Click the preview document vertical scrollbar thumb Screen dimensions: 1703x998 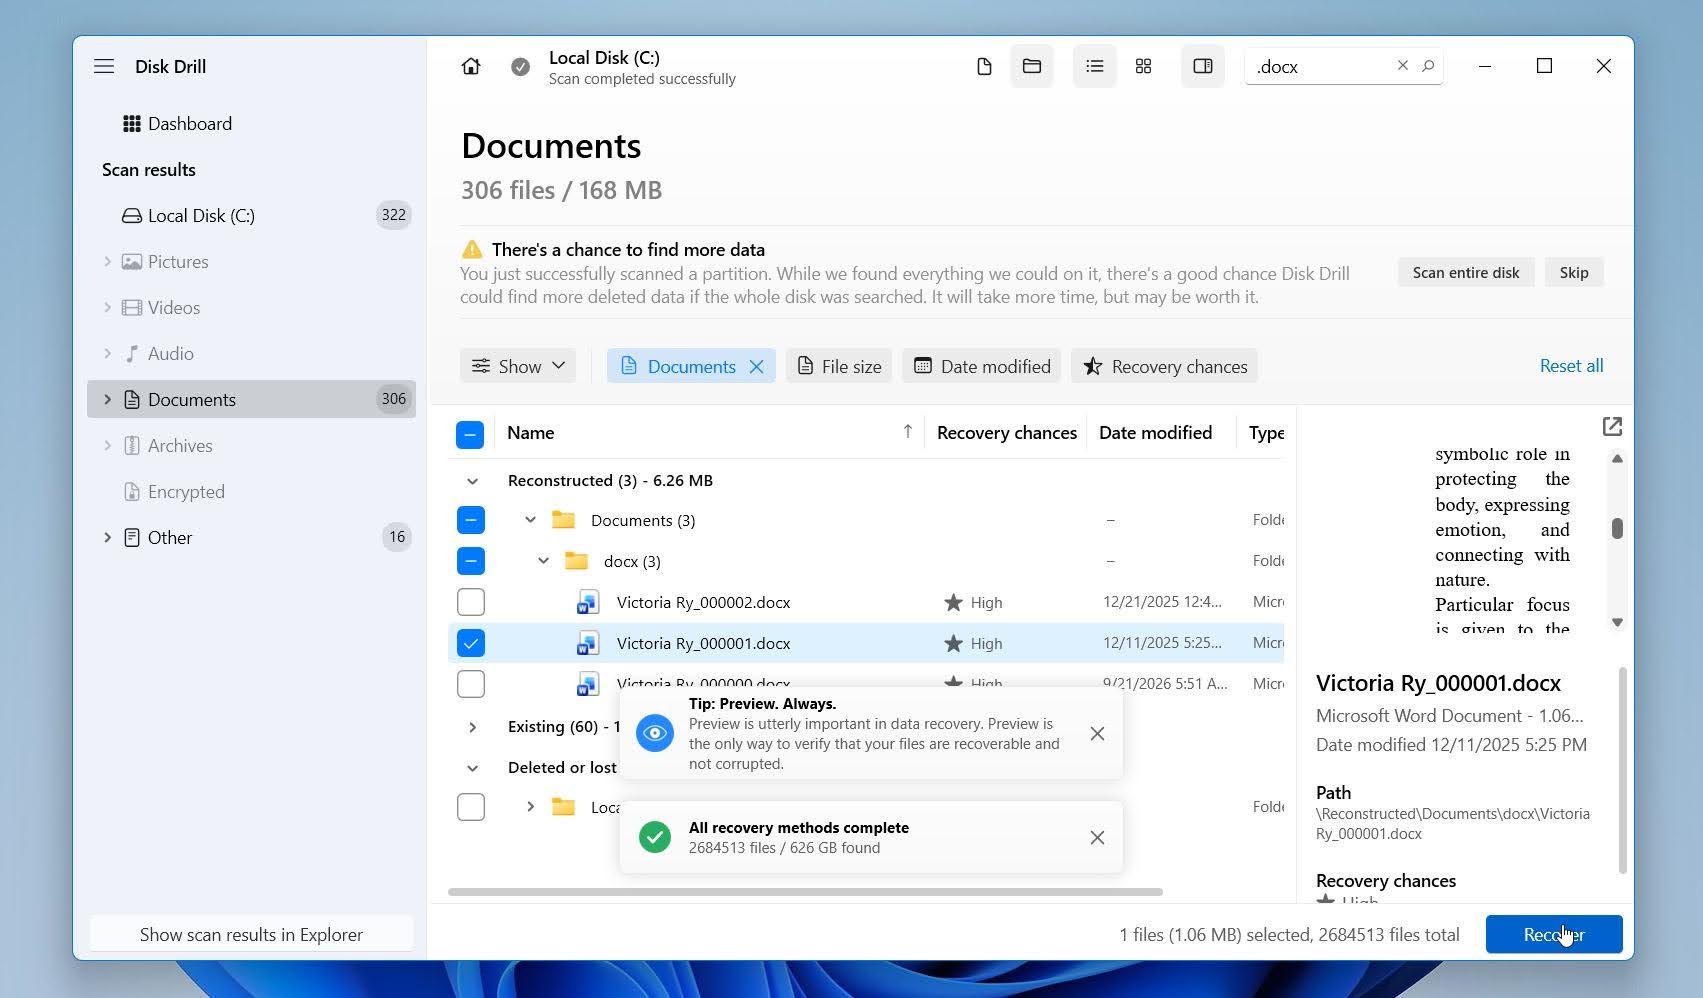(x=1617, y=528)
